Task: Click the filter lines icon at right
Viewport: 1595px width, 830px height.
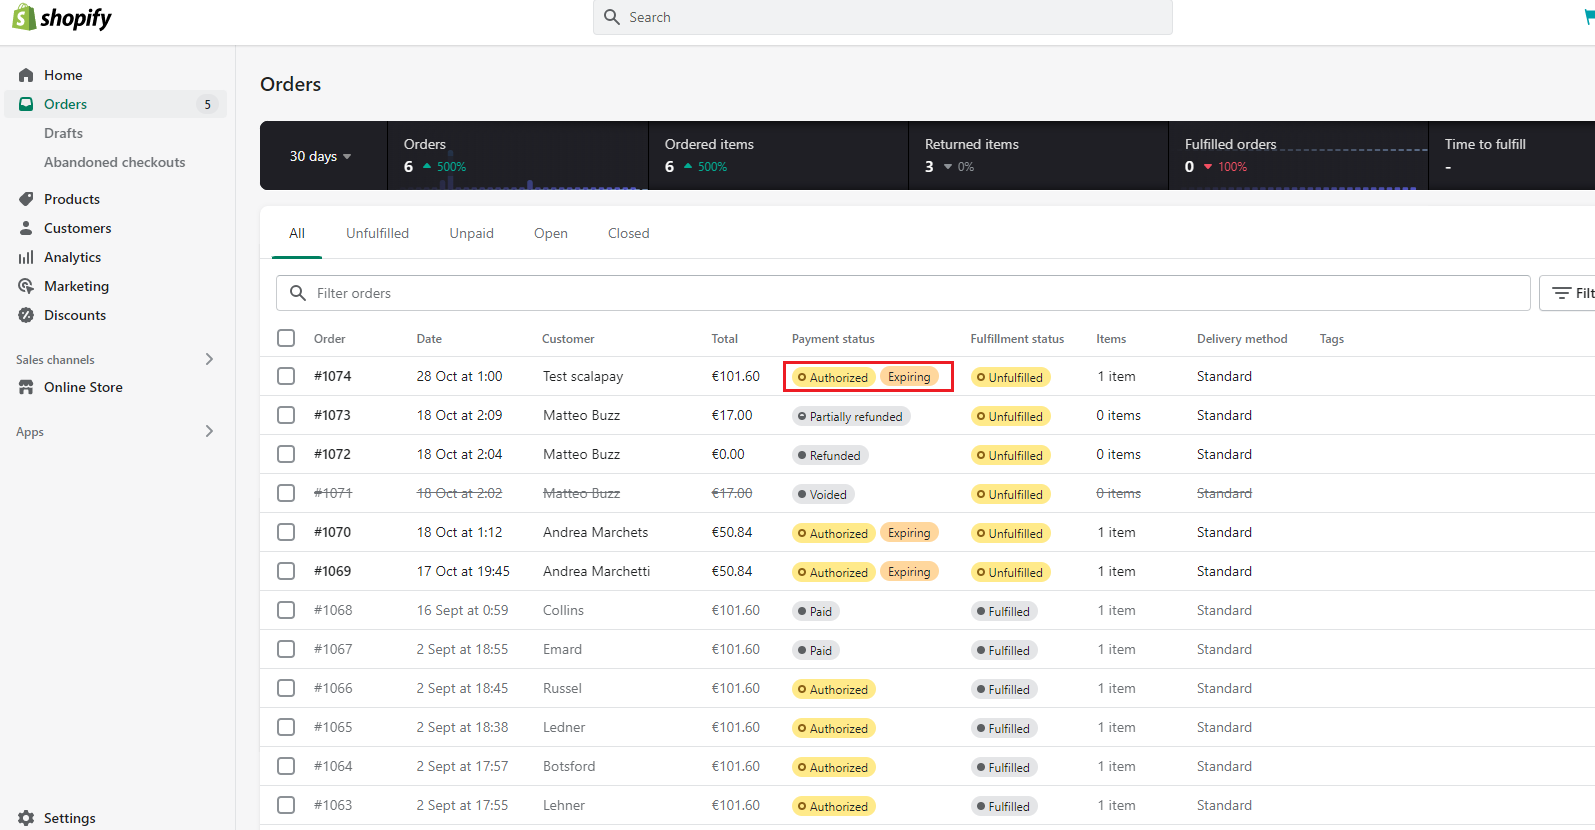Action: pos(1561,293)
